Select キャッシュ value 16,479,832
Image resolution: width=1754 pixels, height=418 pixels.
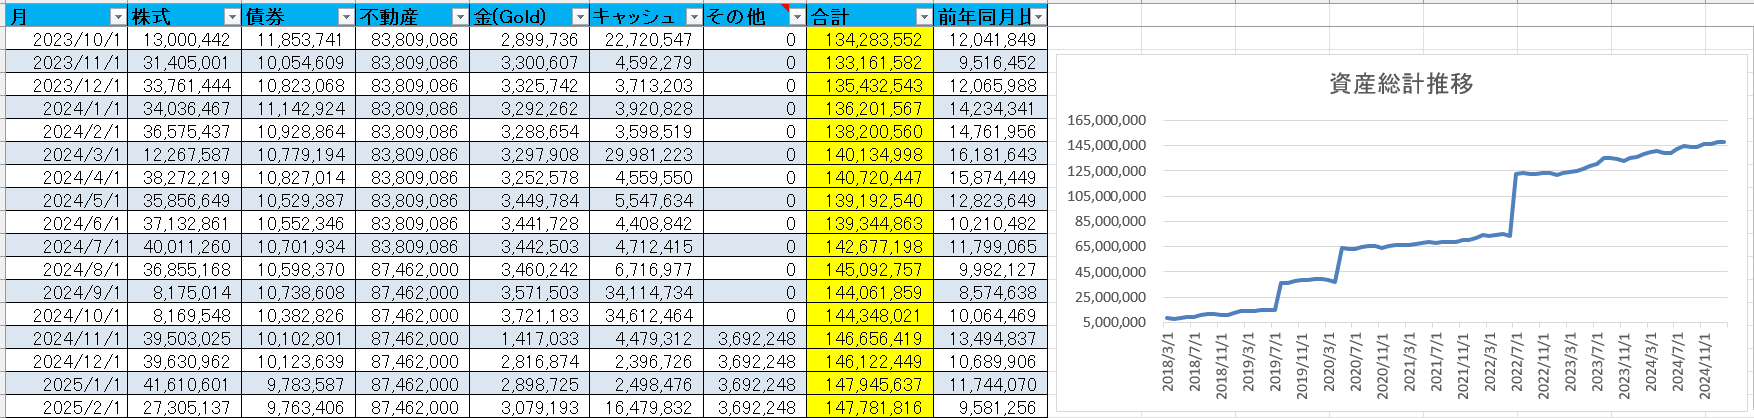647,408
